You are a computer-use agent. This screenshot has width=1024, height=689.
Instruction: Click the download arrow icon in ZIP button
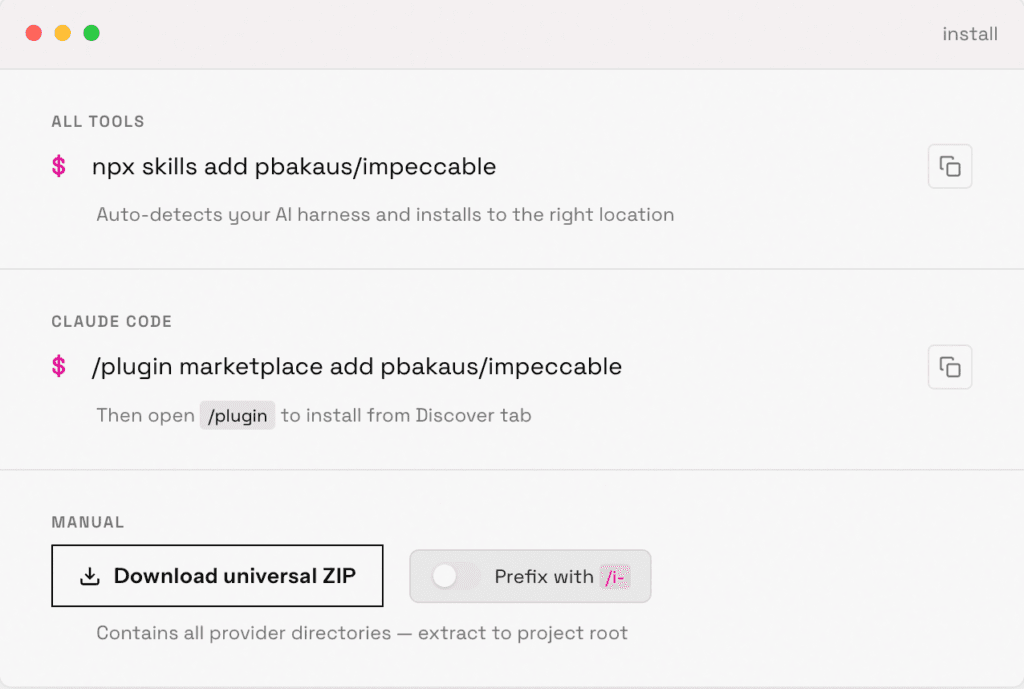90,576
